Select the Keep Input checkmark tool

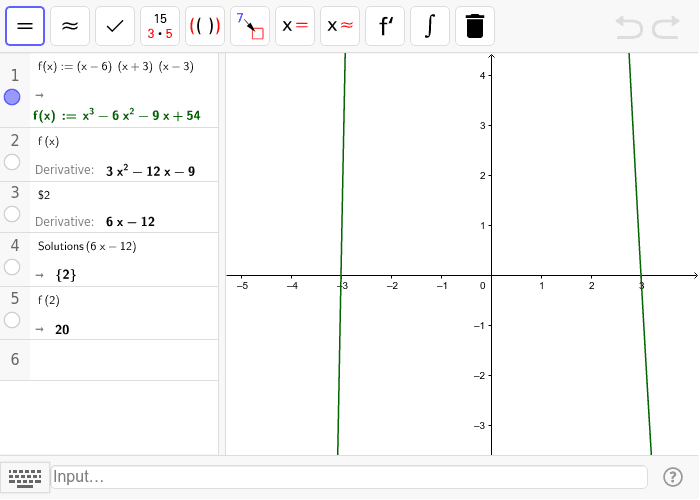point(115,26)
